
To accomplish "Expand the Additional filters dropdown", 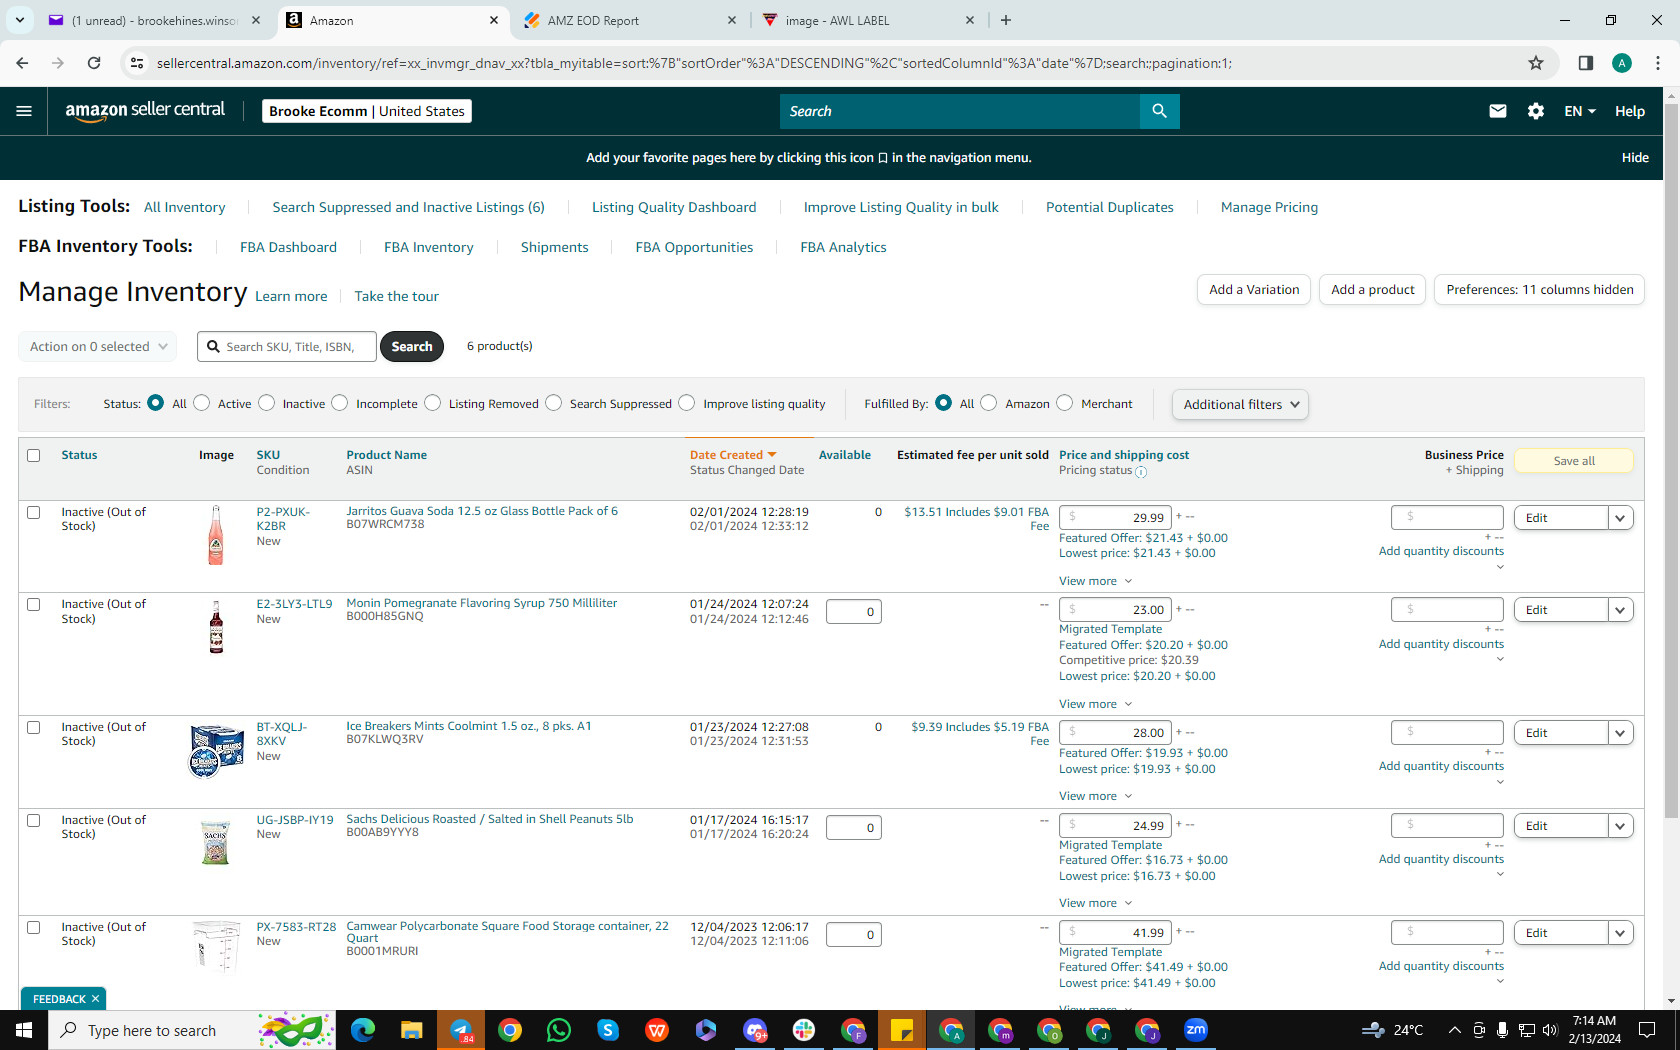I will tap(1240, 404).
